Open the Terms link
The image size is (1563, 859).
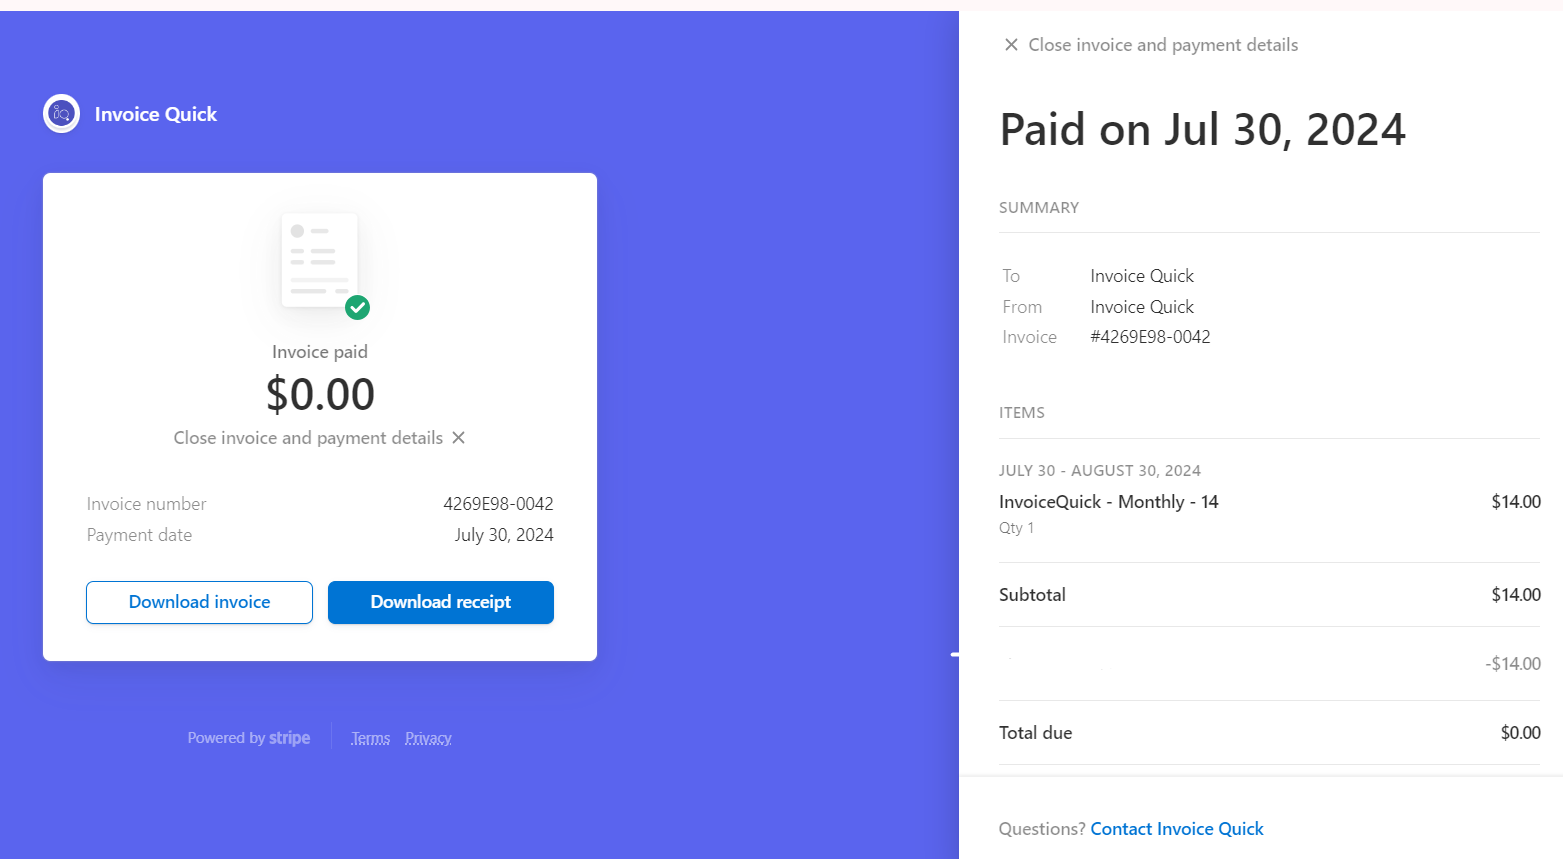370,738
